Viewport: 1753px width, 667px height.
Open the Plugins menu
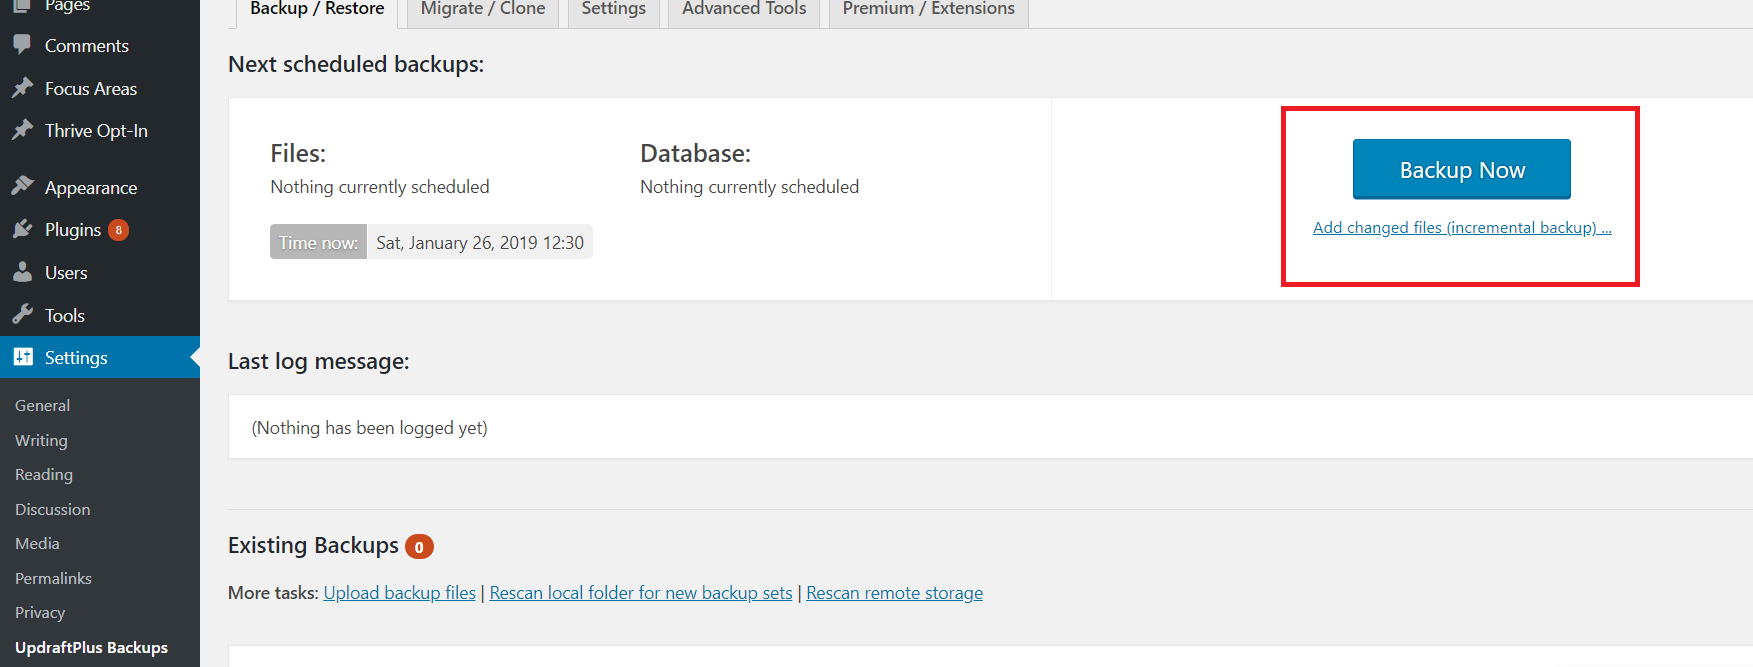click(x=100, y=230)
